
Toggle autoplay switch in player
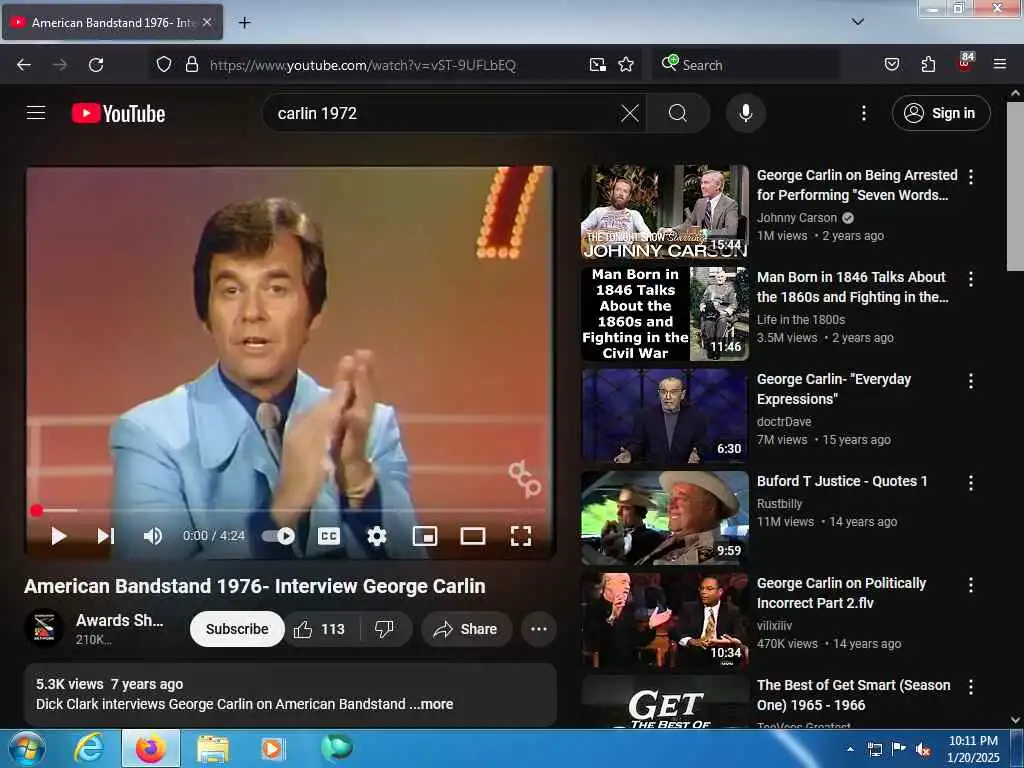(278, 536)
